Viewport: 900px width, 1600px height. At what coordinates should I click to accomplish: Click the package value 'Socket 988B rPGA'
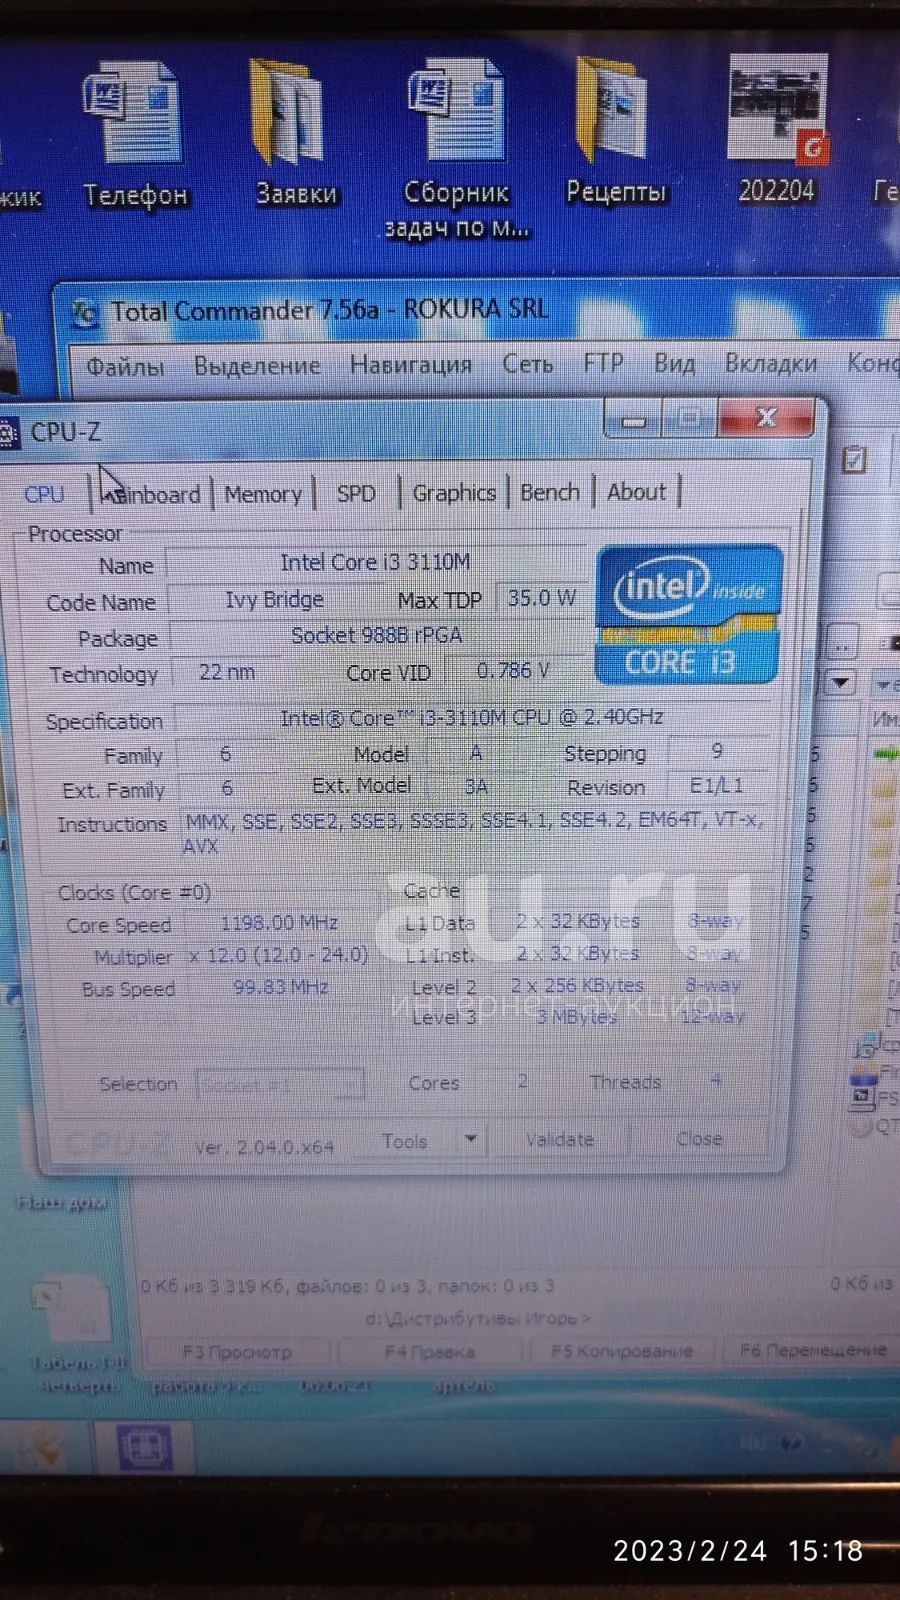click(377, 636)
